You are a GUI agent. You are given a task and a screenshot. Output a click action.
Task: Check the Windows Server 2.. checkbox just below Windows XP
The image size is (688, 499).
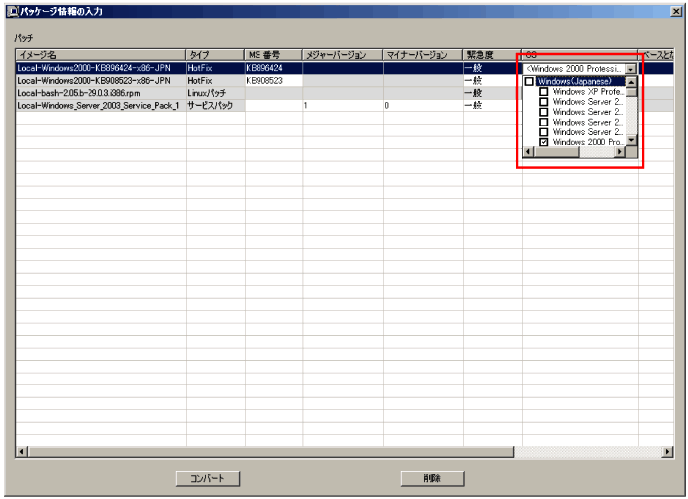point(544,102)
